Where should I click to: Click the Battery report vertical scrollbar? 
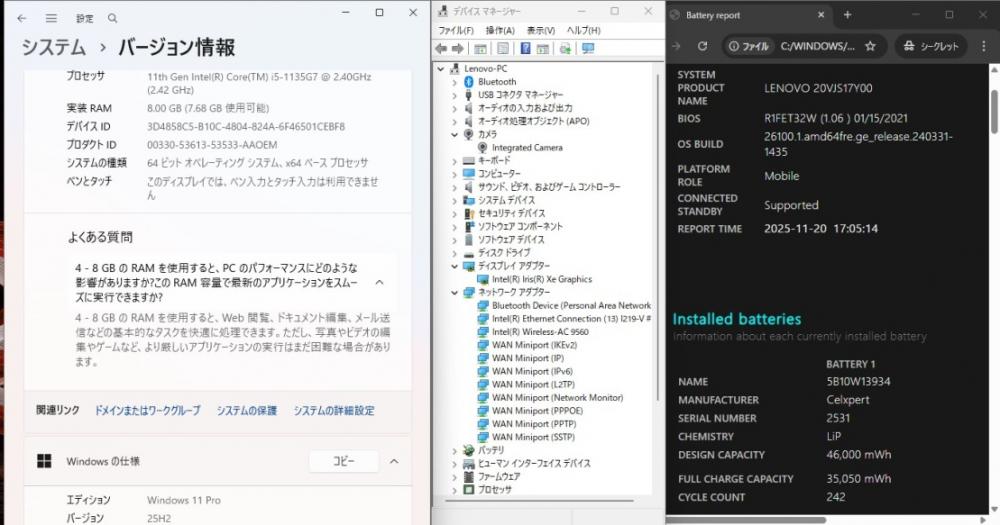point(994,112)
